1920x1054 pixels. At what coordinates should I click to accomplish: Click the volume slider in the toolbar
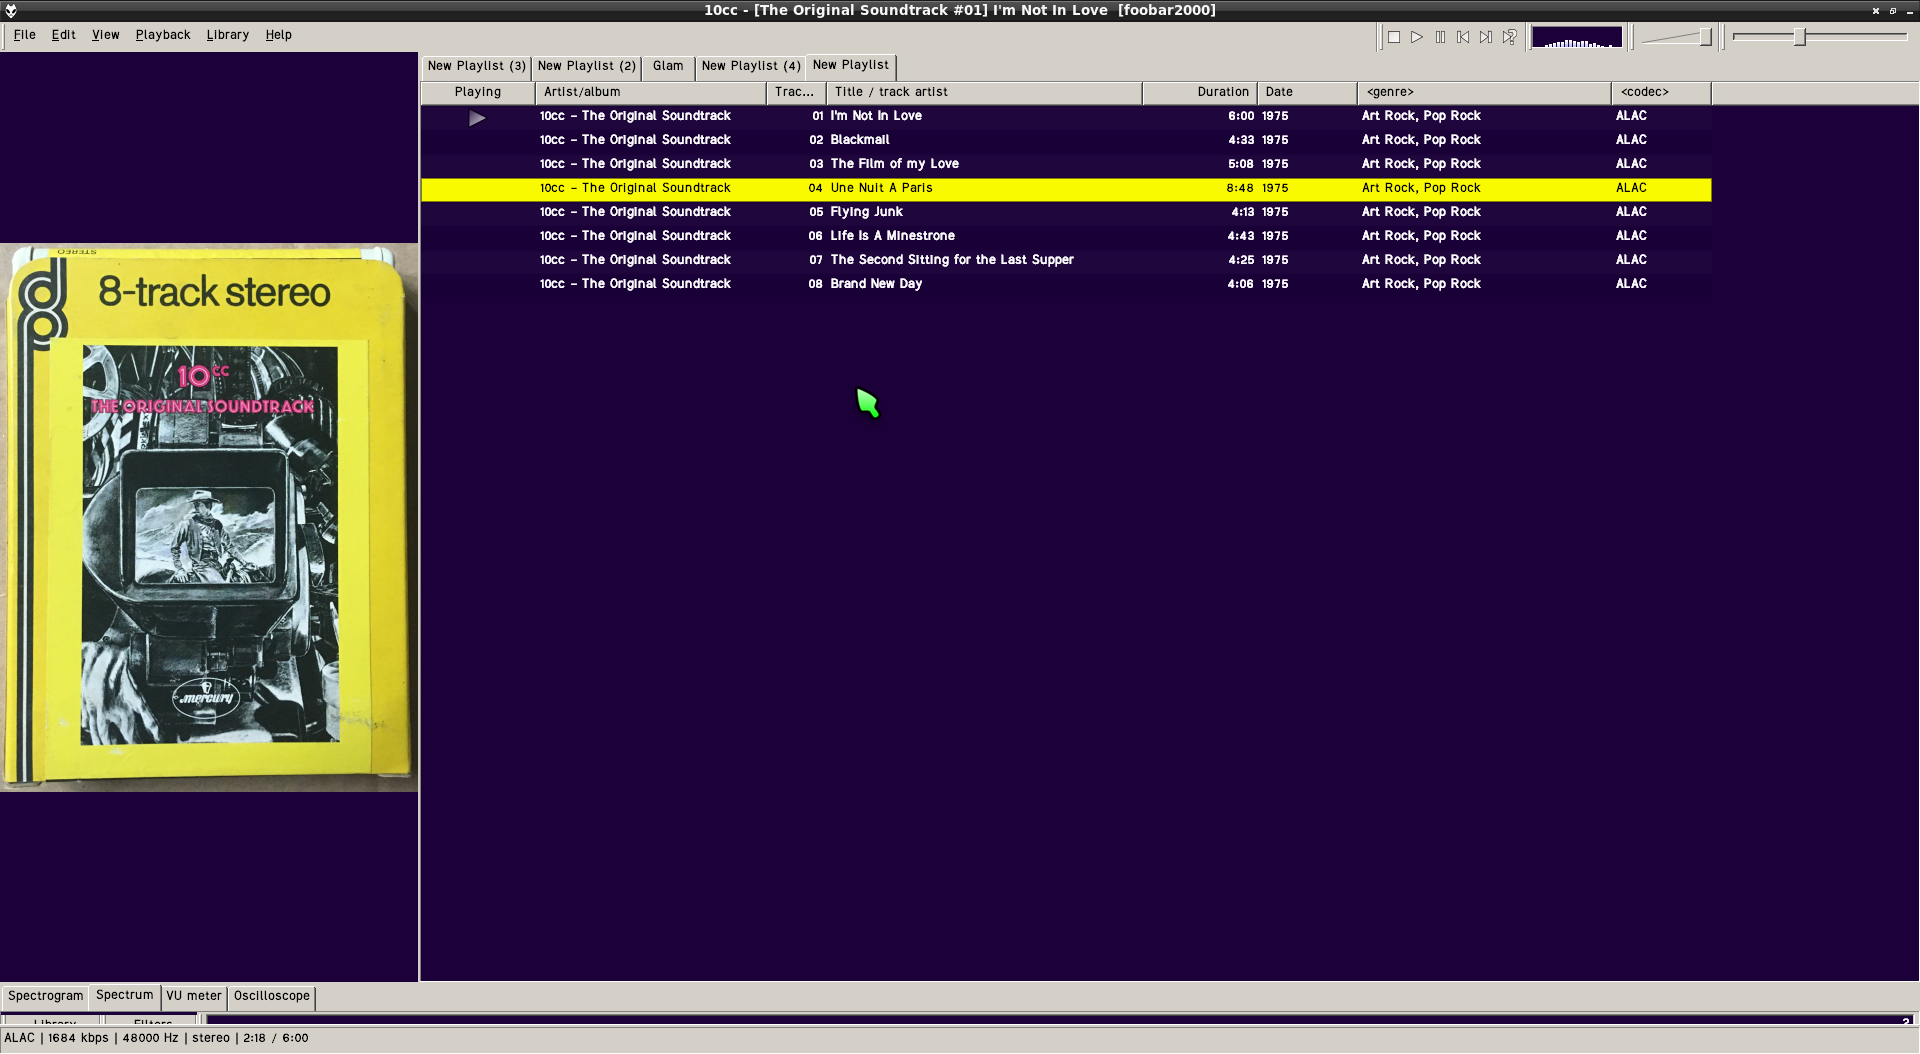coord(1678,37)
